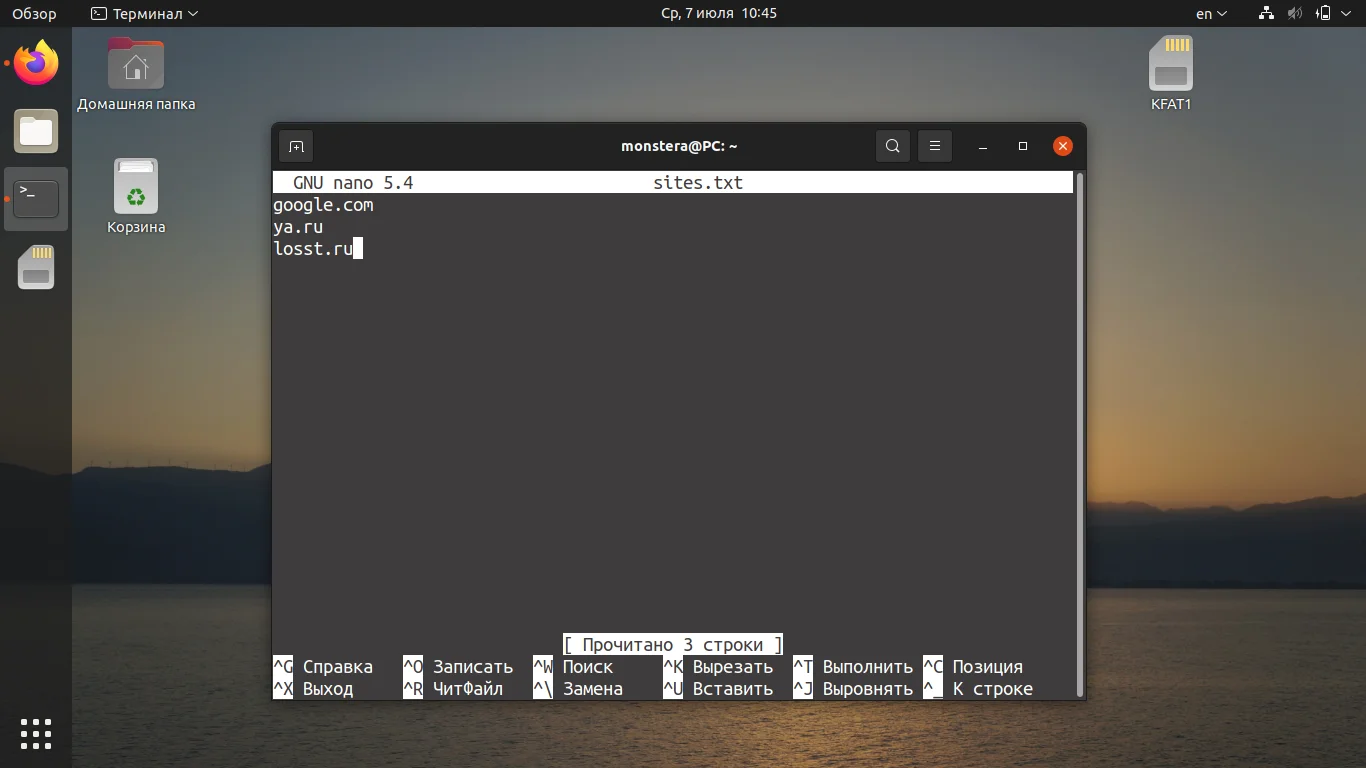Select the Домашняя папка desktop icon
This screenshot has height=768, width=1366.
point(136,75)
